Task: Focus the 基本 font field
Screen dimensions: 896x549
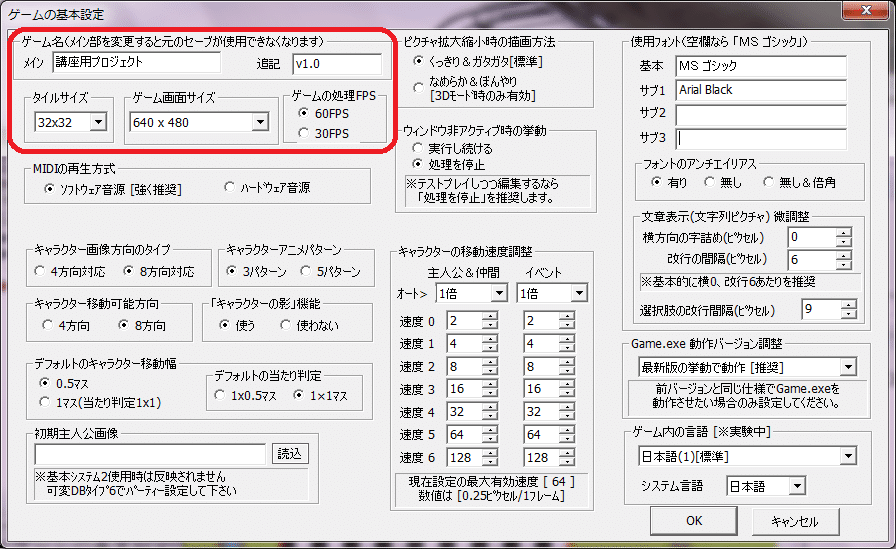Action: point(761,66)
